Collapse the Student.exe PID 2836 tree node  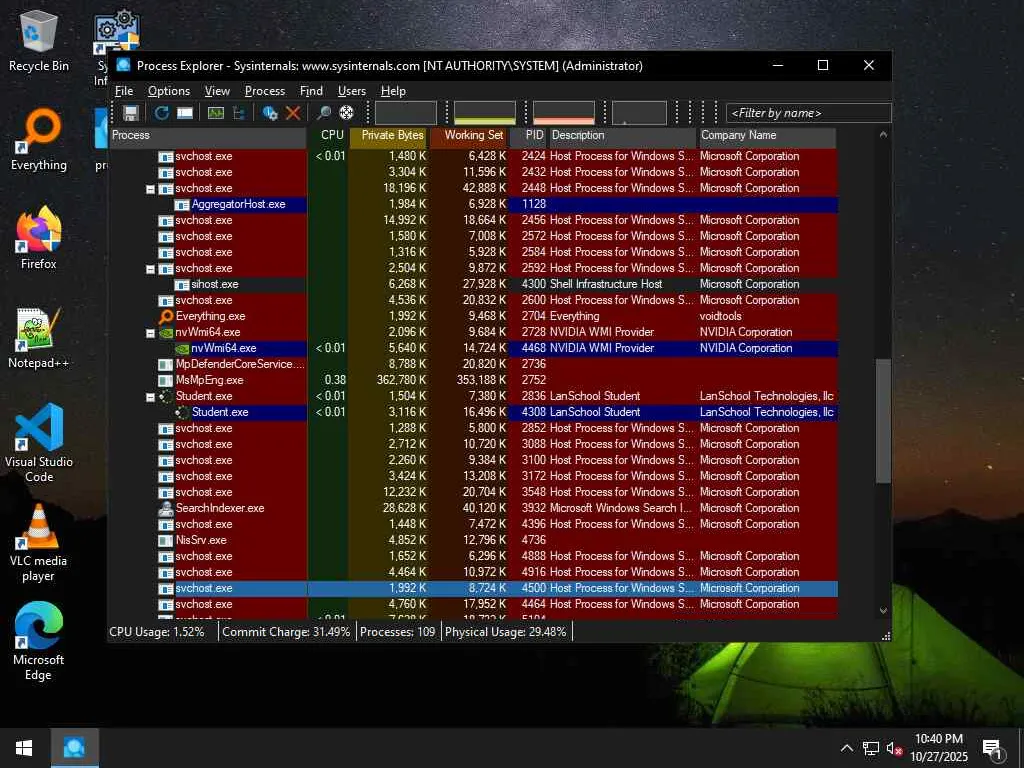point(150,396)
